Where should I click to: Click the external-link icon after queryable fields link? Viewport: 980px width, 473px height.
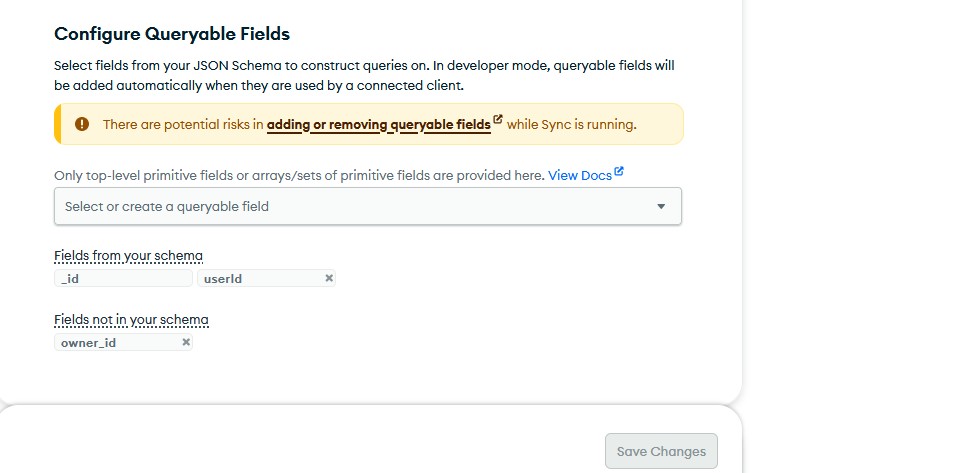[498, 121]
